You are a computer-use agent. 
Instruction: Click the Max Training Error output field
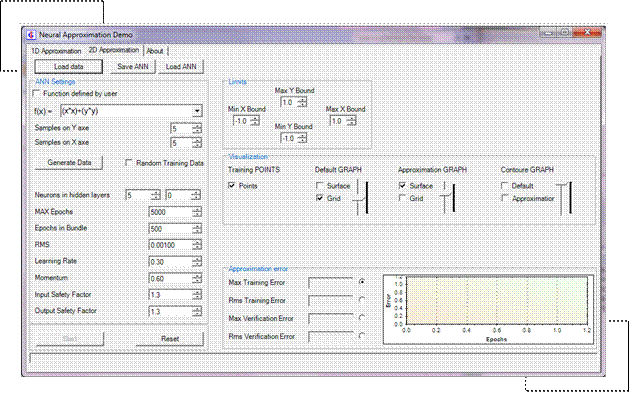[x=331, y=283]
